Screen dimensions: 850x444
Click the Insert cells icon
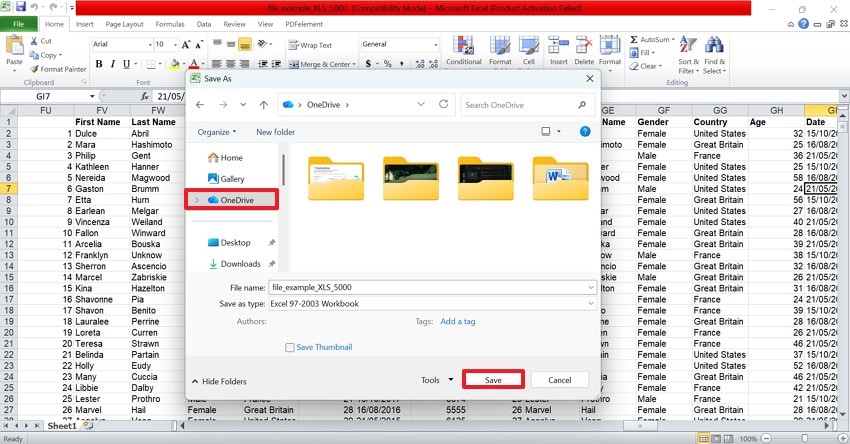click(x=558, y=46)
